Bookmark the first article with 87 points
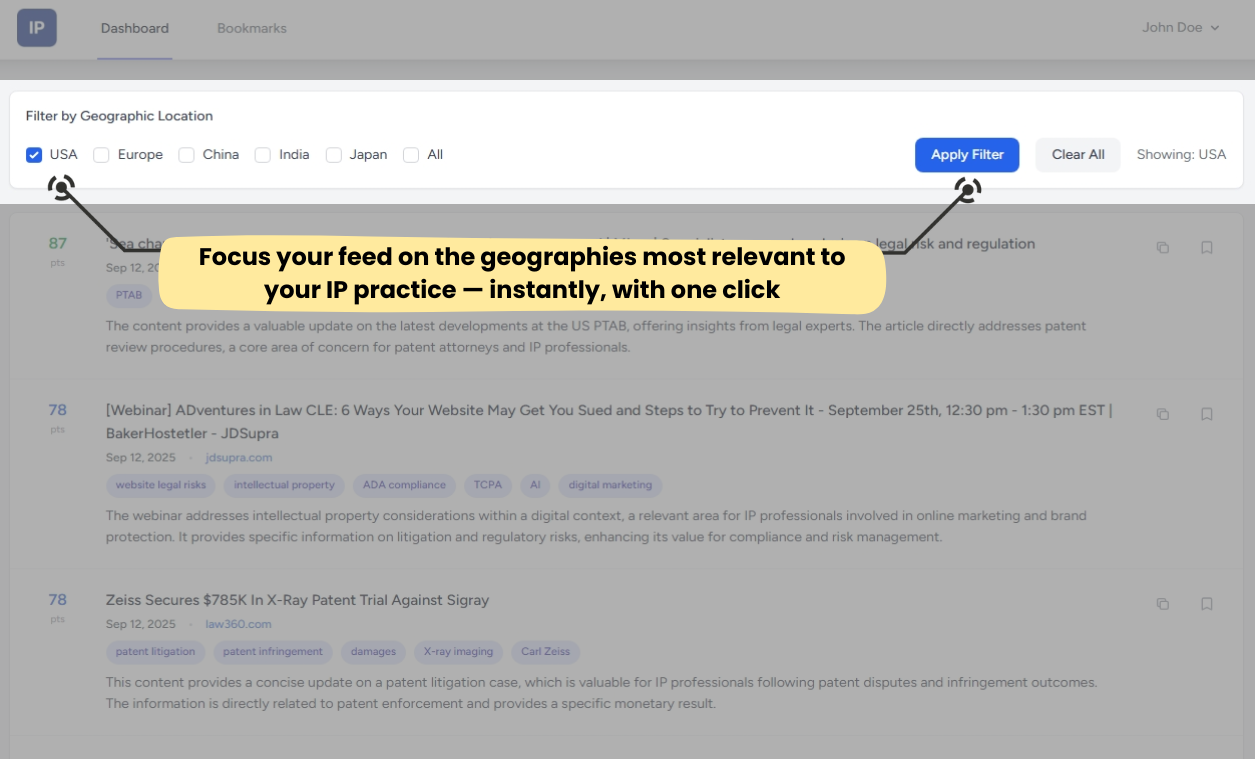Screen dimensions: 1255x759 1206,247
